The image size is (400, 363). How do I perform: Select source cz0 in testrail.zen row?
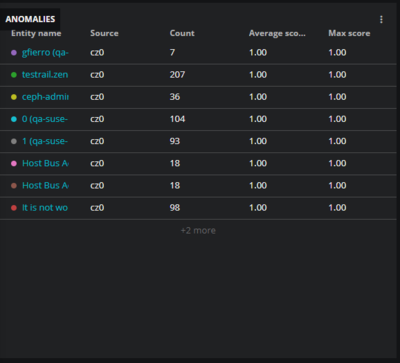pos(97,75)
